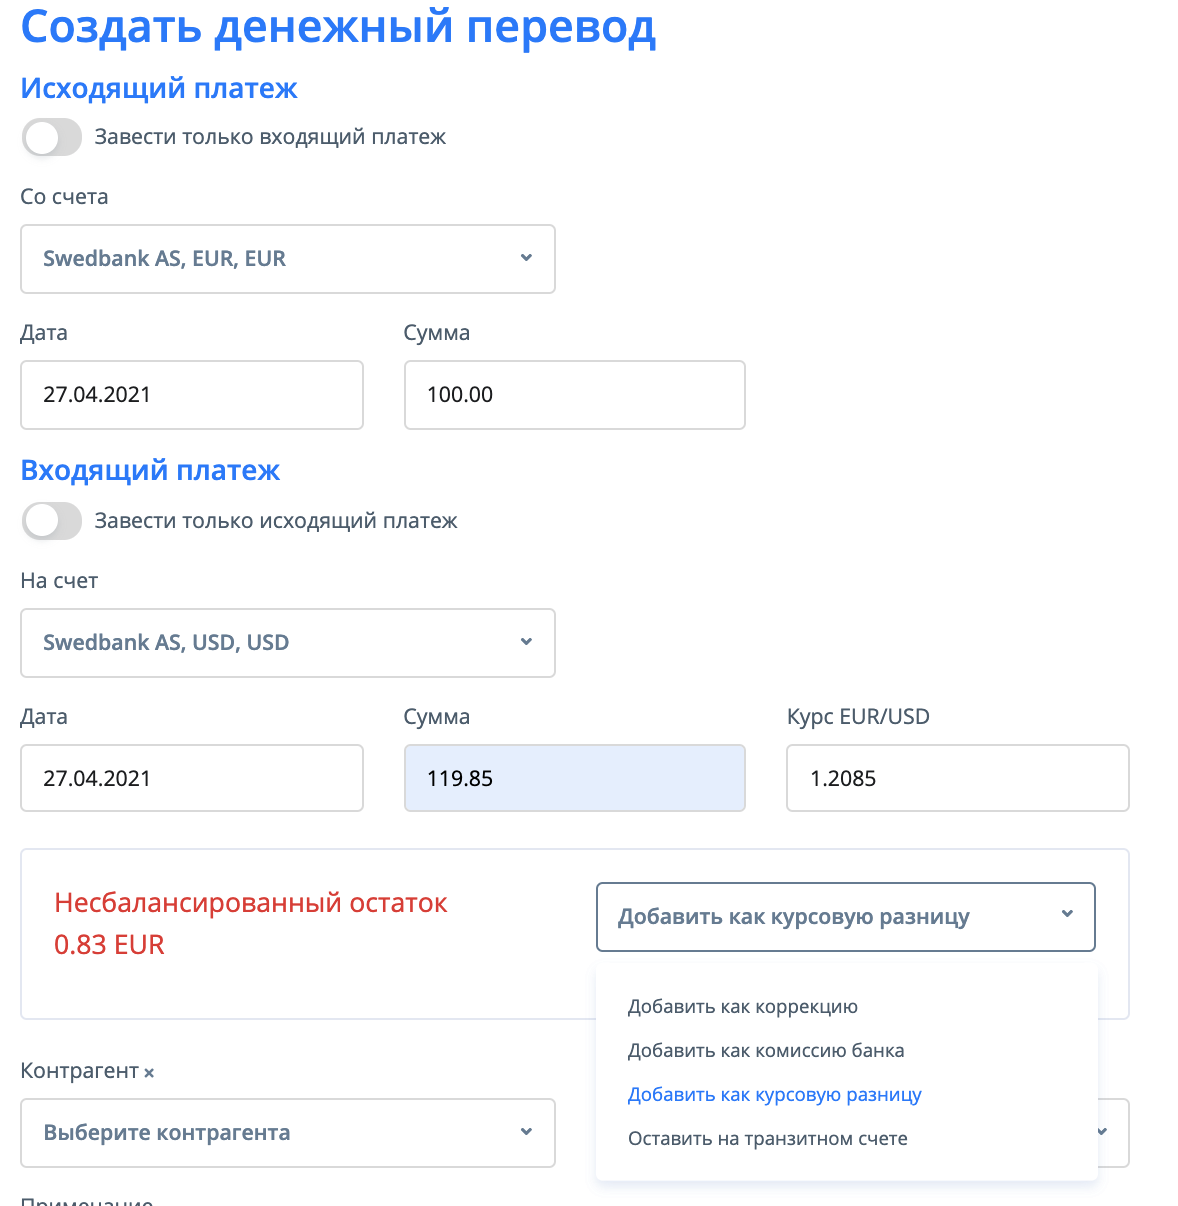Clear counterparty using the × icon
The height and width of the screenshot is (1206, 1178).
[149, 1073]
